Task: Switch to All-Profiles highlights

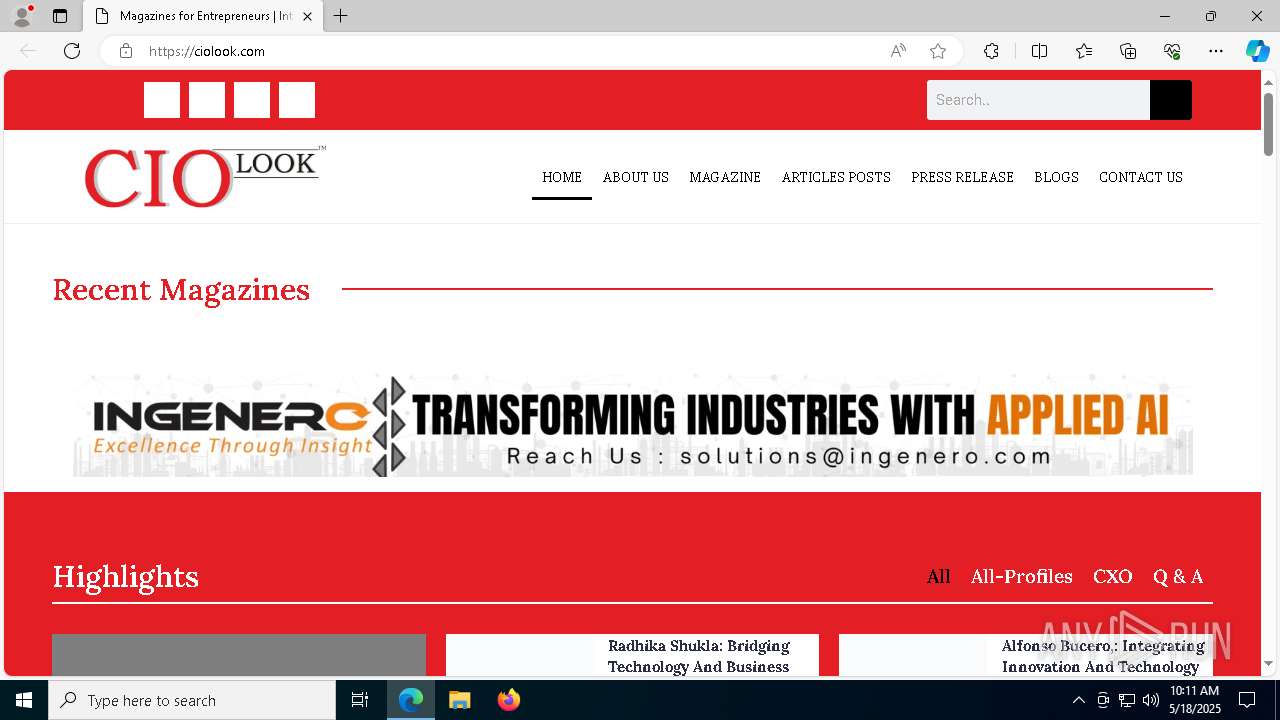Action: [x=1022, y=577]
